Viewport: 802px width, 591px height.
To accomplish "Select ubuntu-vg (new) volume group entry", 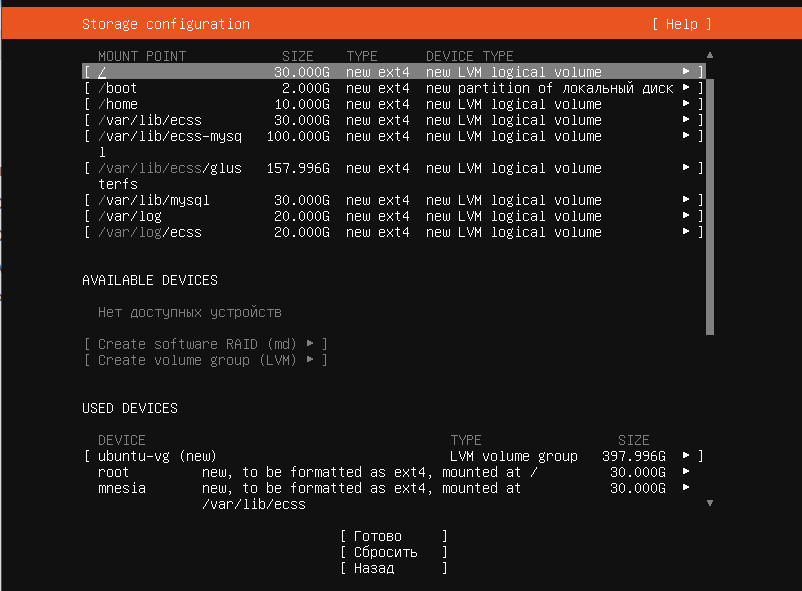I will click(157, 456).
